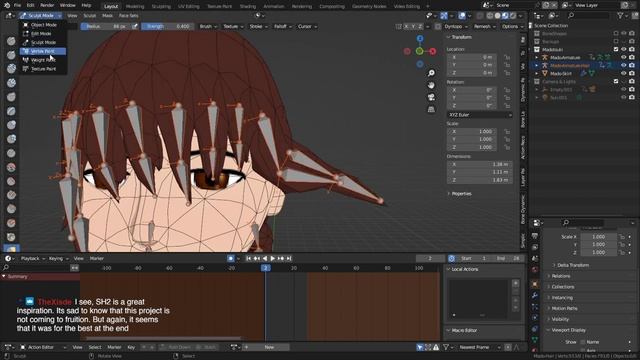Click the current frame marker 2

tap(266, 268)
